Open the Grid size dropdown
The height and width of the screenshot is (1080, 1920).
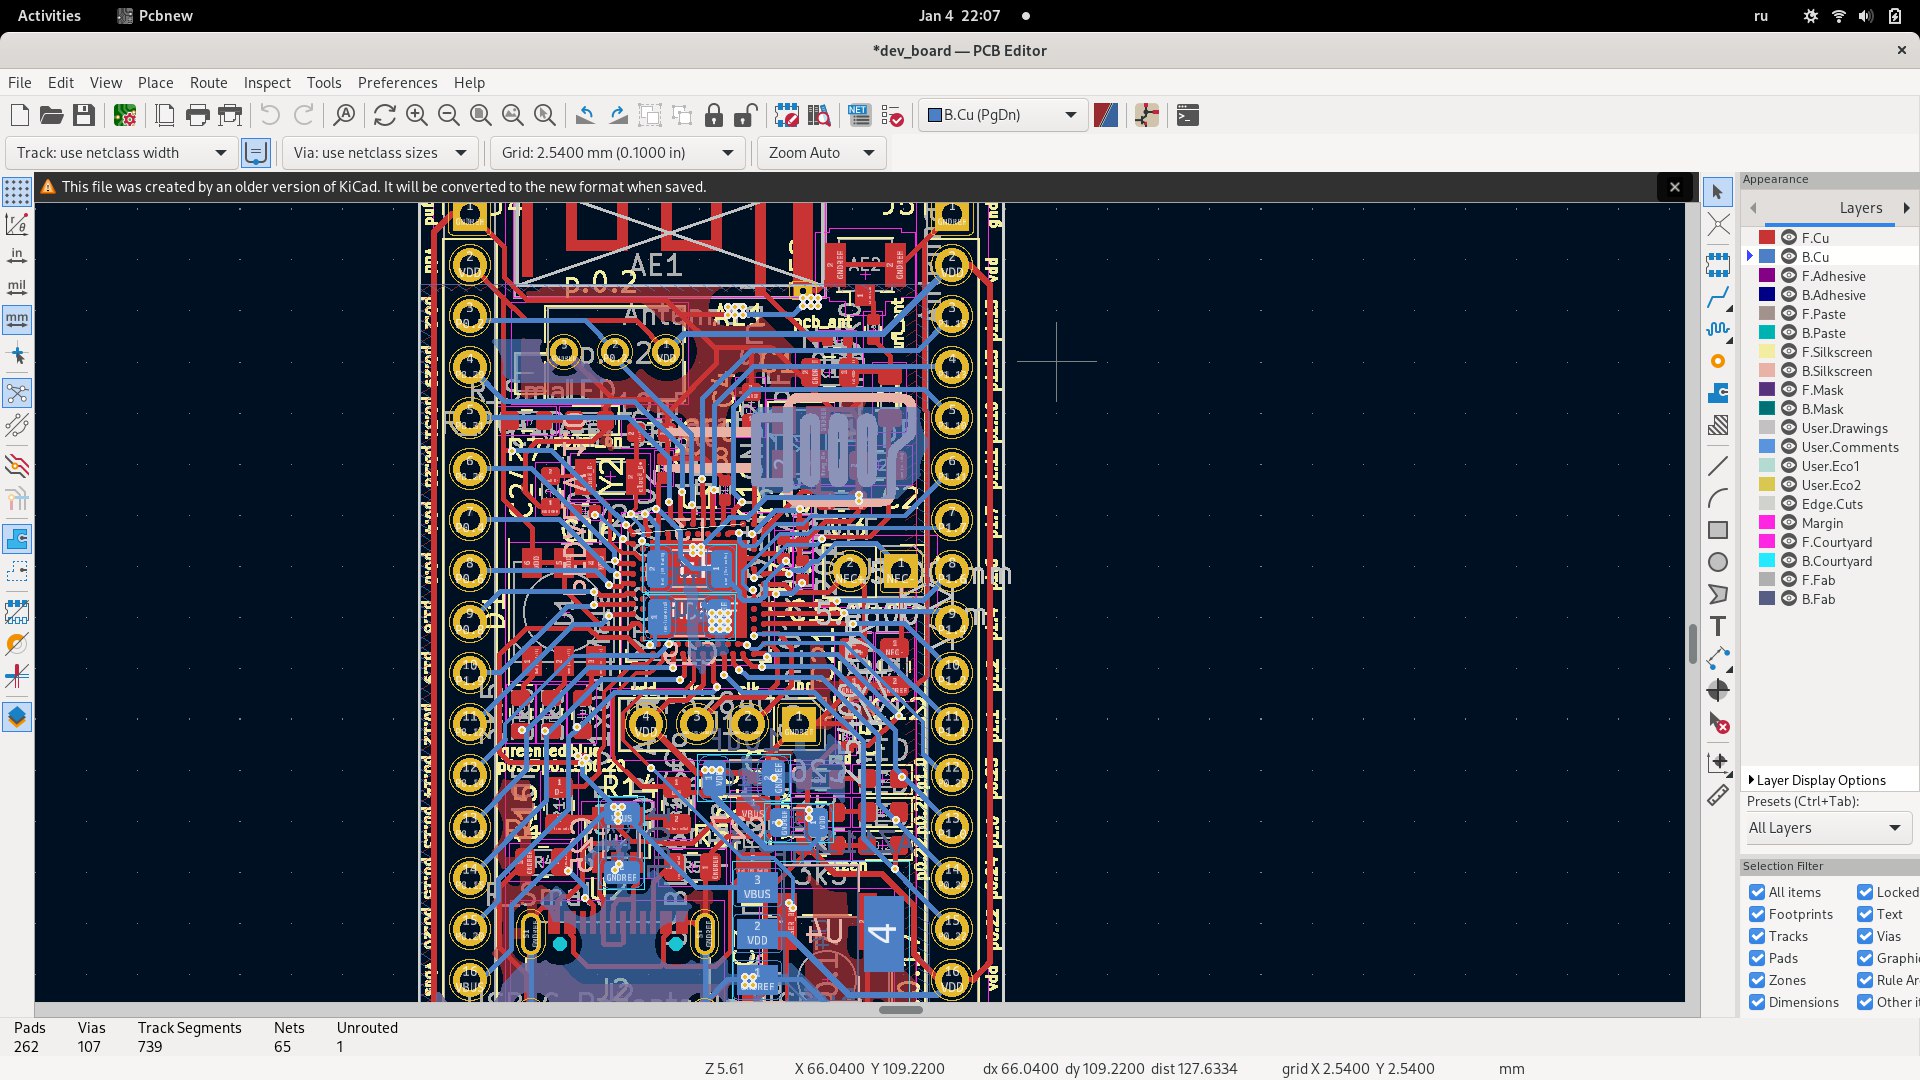pos(617,153)
